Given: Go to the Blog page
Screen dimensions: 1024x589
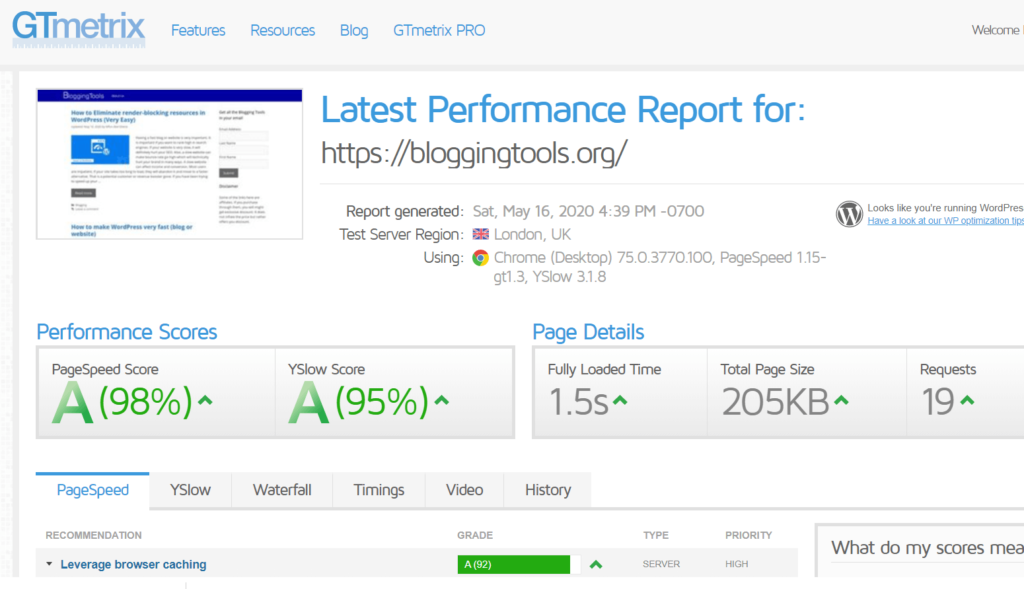Looking at the screenshot, I should pos(354,30).
